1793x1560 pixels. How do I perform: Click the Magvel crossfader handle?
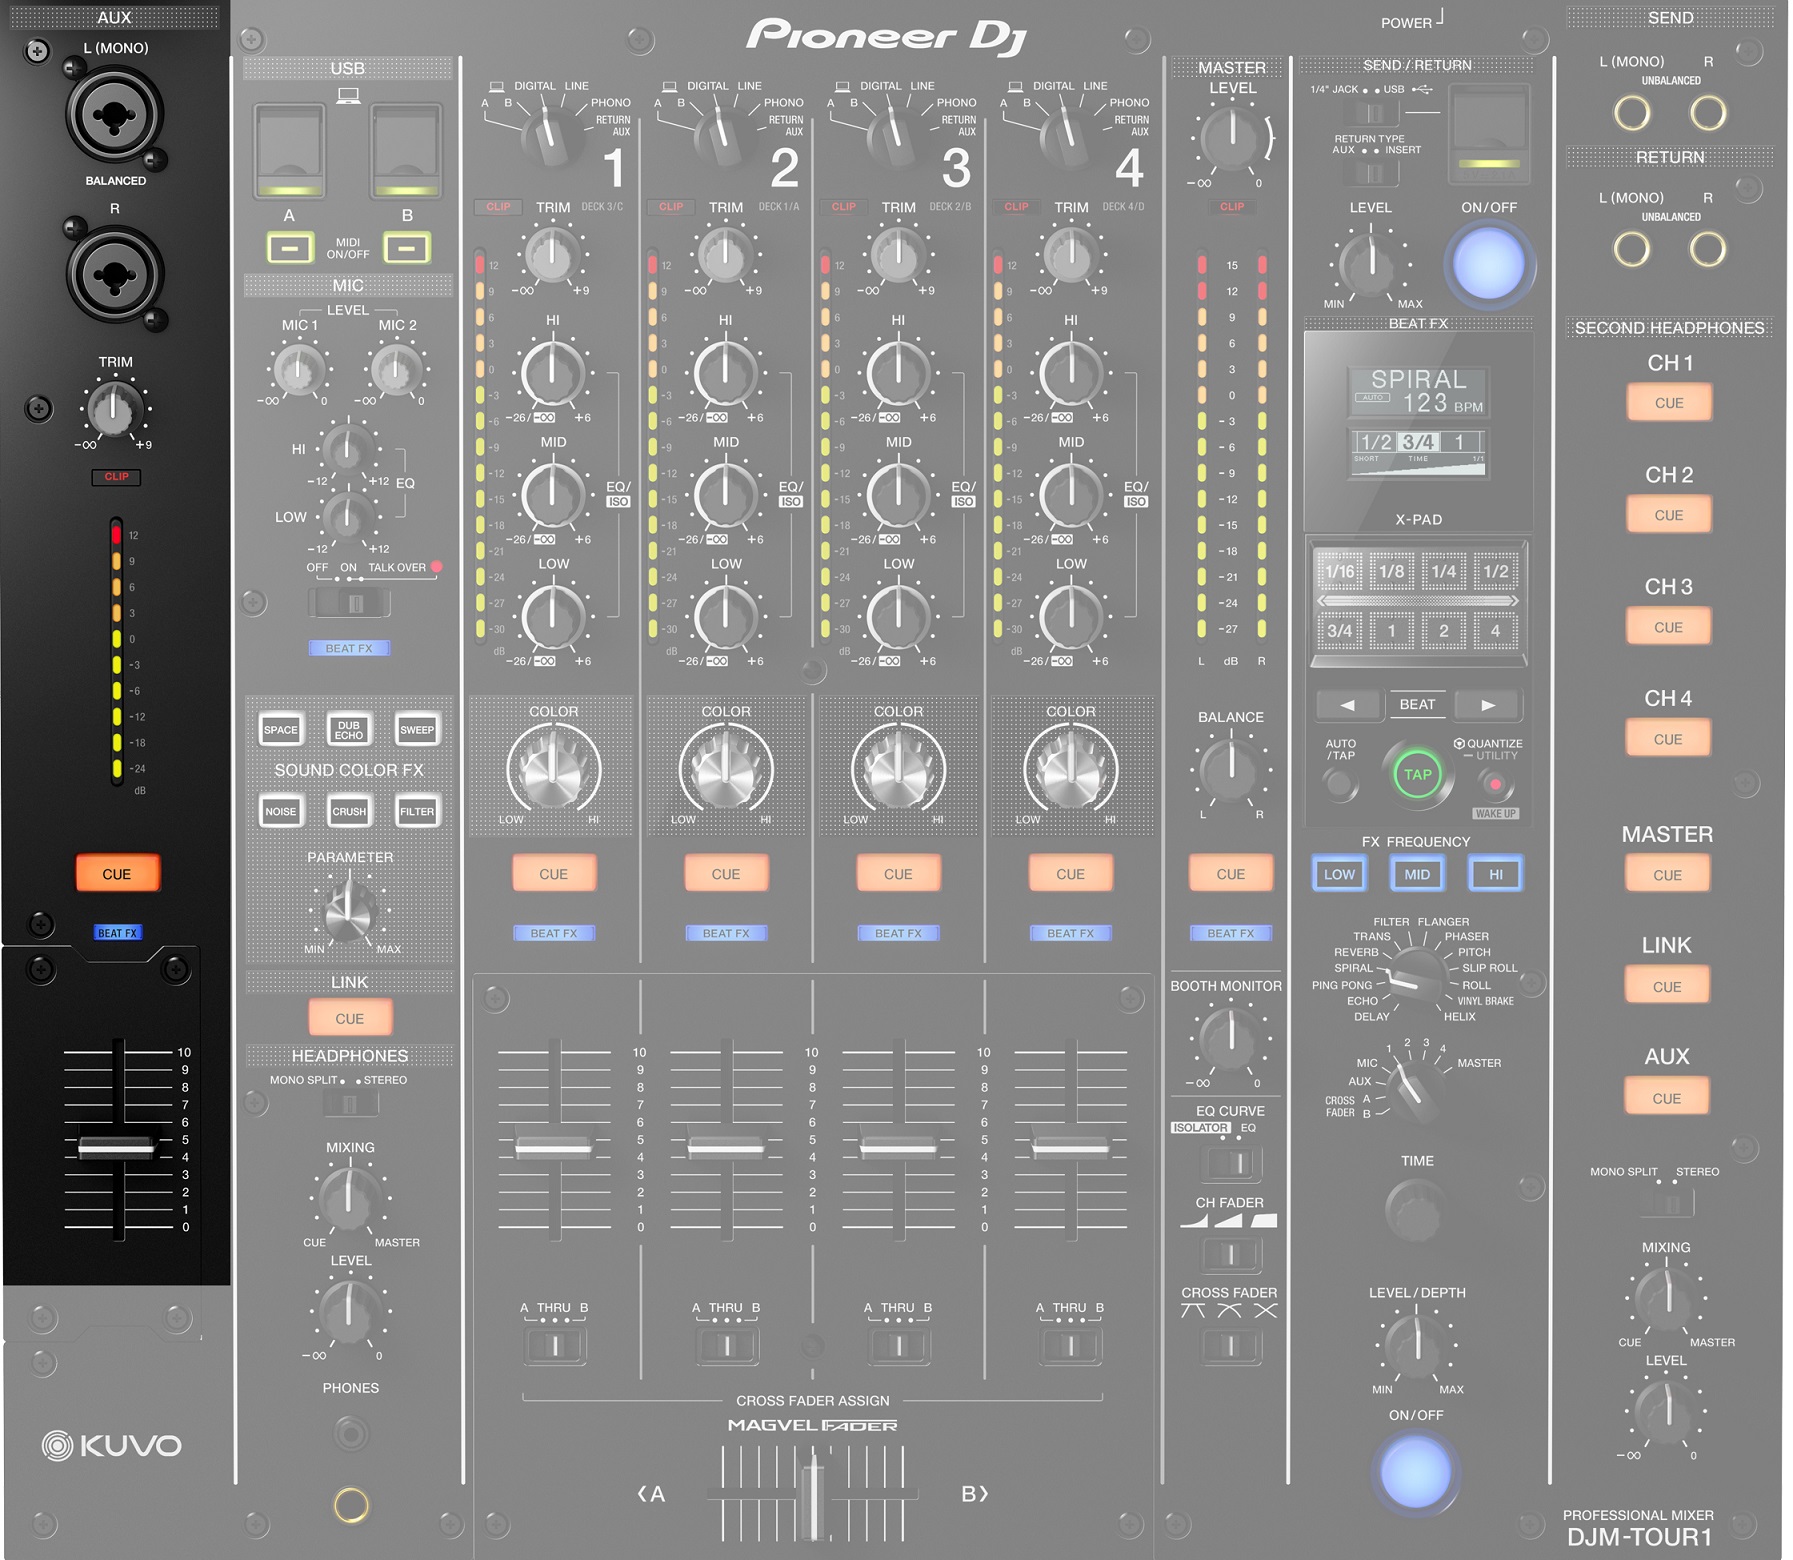coord(813,1498)
